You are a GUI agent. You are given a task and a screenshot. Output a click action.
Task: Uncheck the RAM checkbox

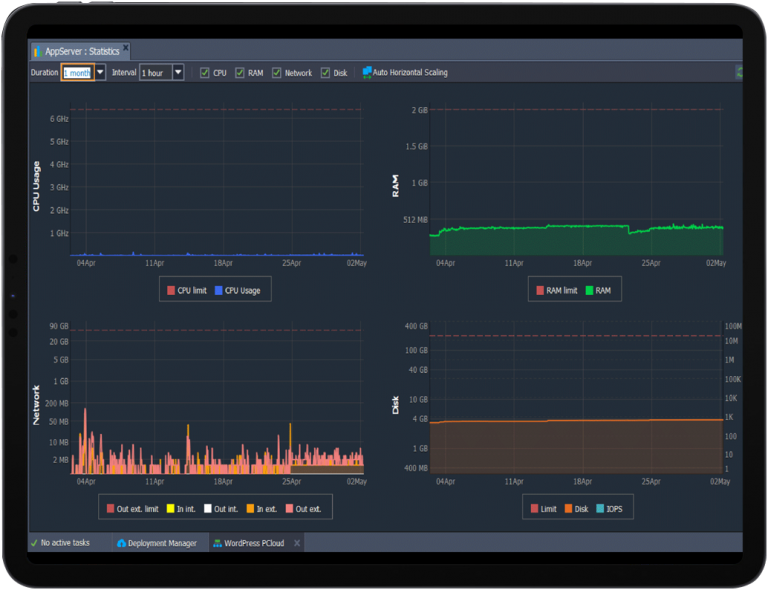click(240, 73)
